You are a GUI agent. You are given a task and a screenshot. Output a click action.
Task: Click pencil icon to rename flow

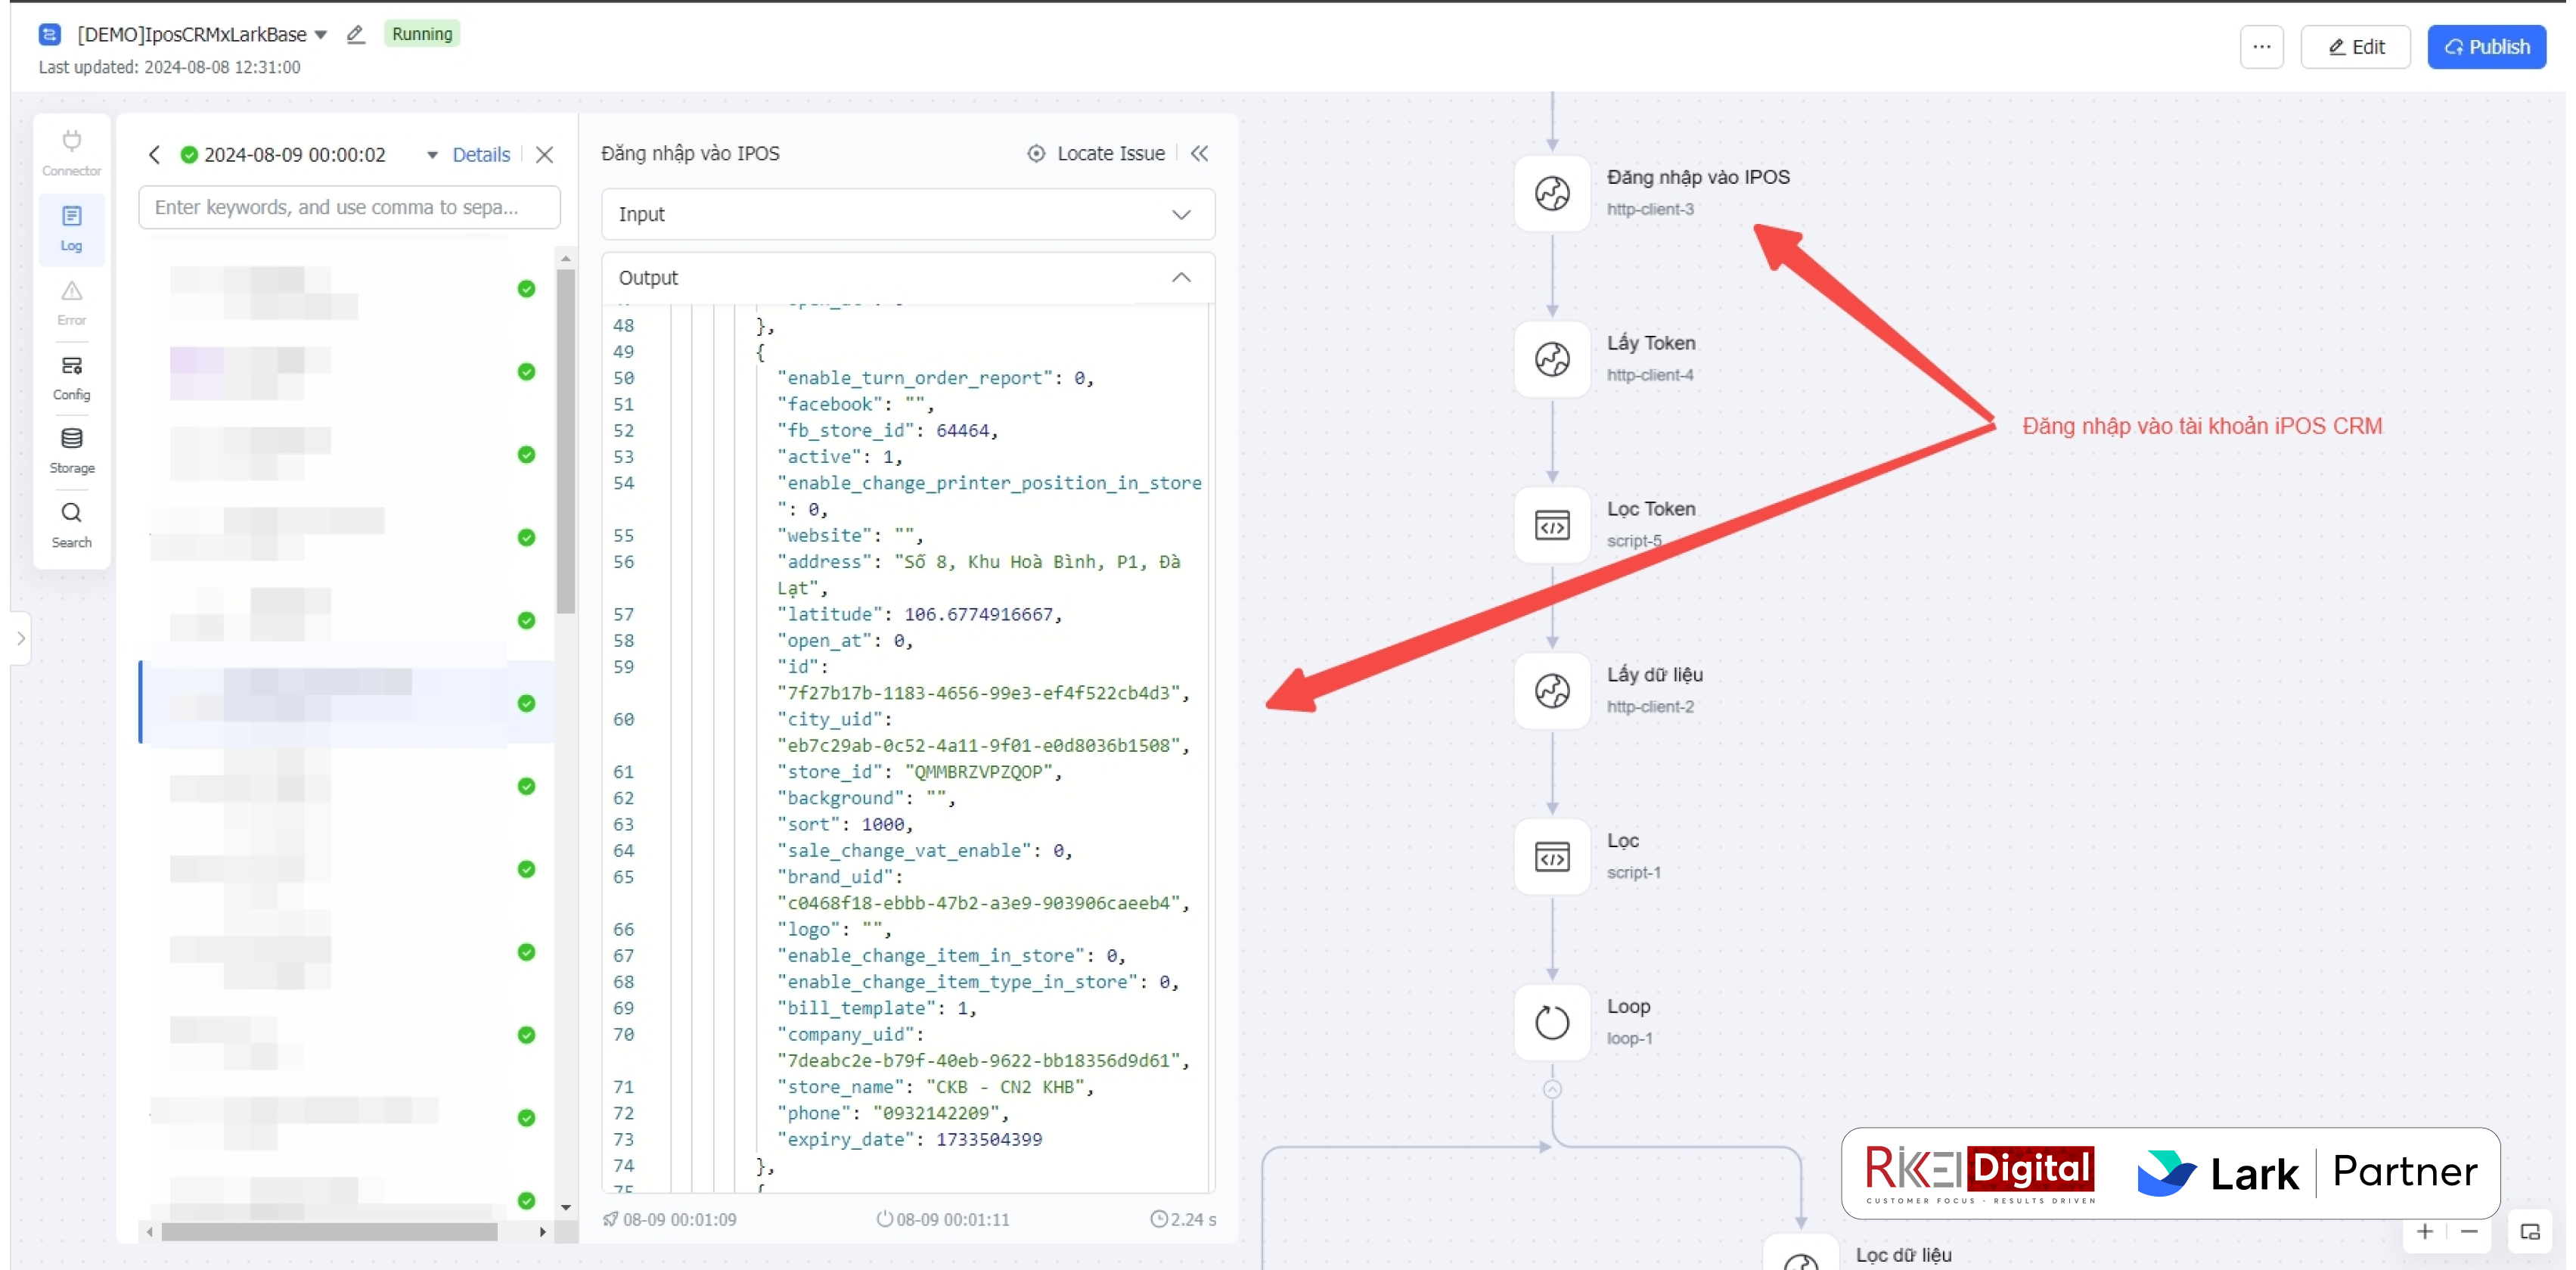pyautogui.click(x=355, y=34)
